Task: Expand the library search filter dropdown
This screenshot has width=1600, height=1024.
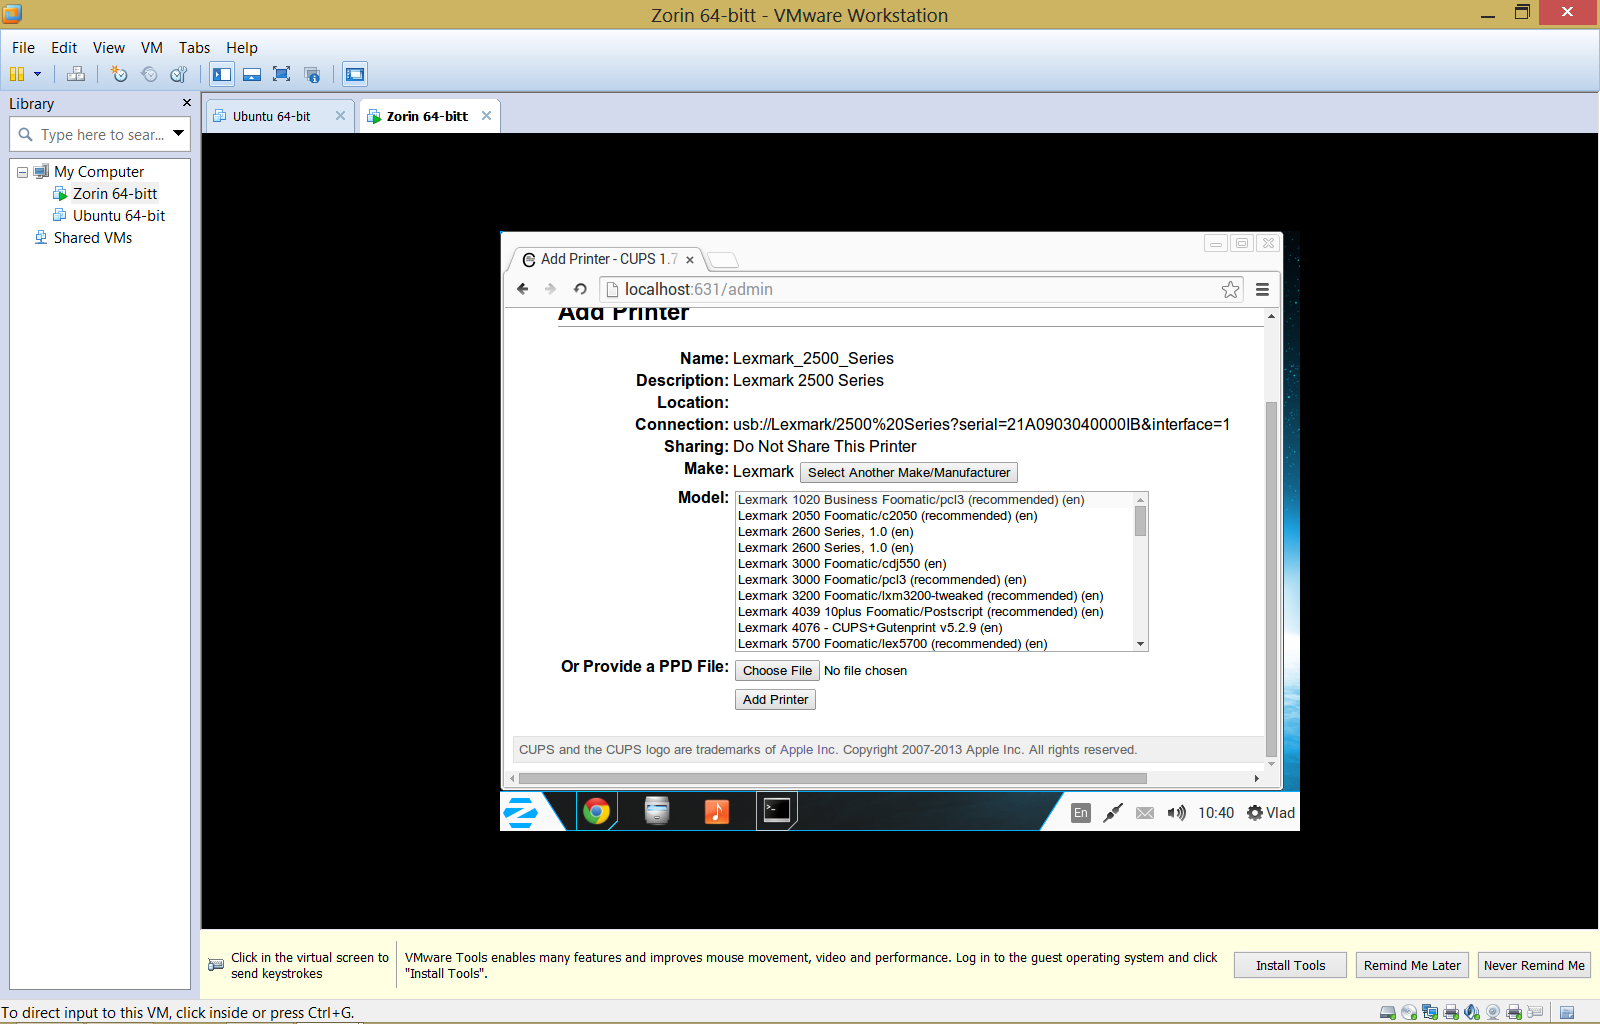Action: (178, 133)
